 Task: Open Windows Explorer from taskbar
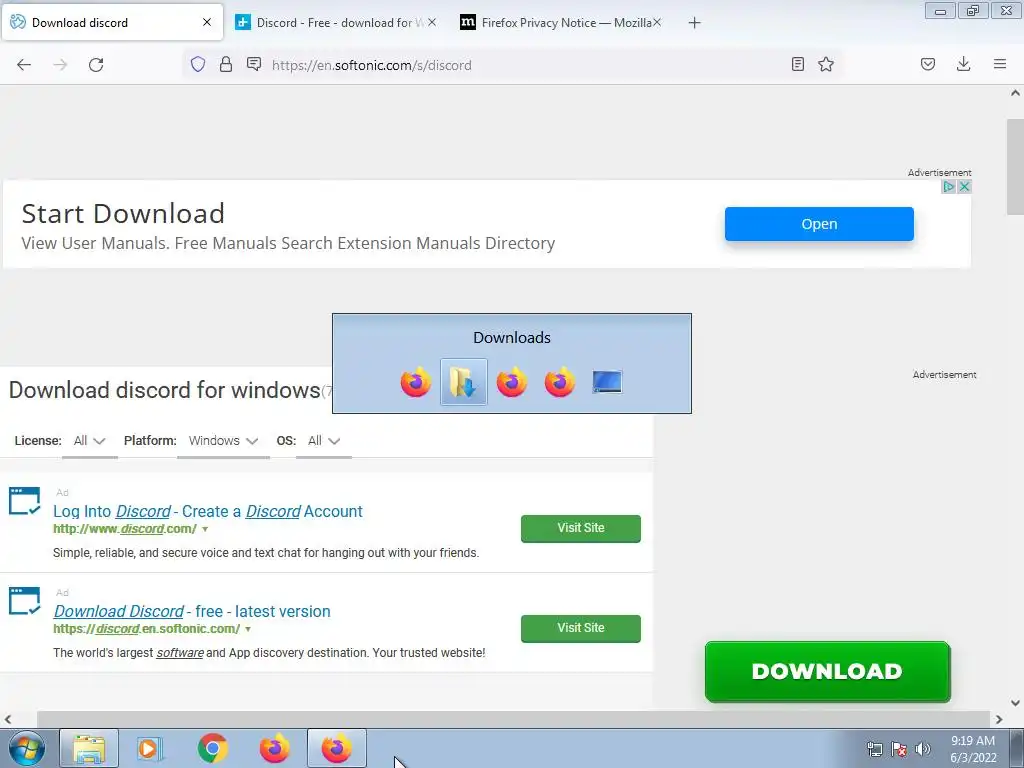tap(89, 748)
